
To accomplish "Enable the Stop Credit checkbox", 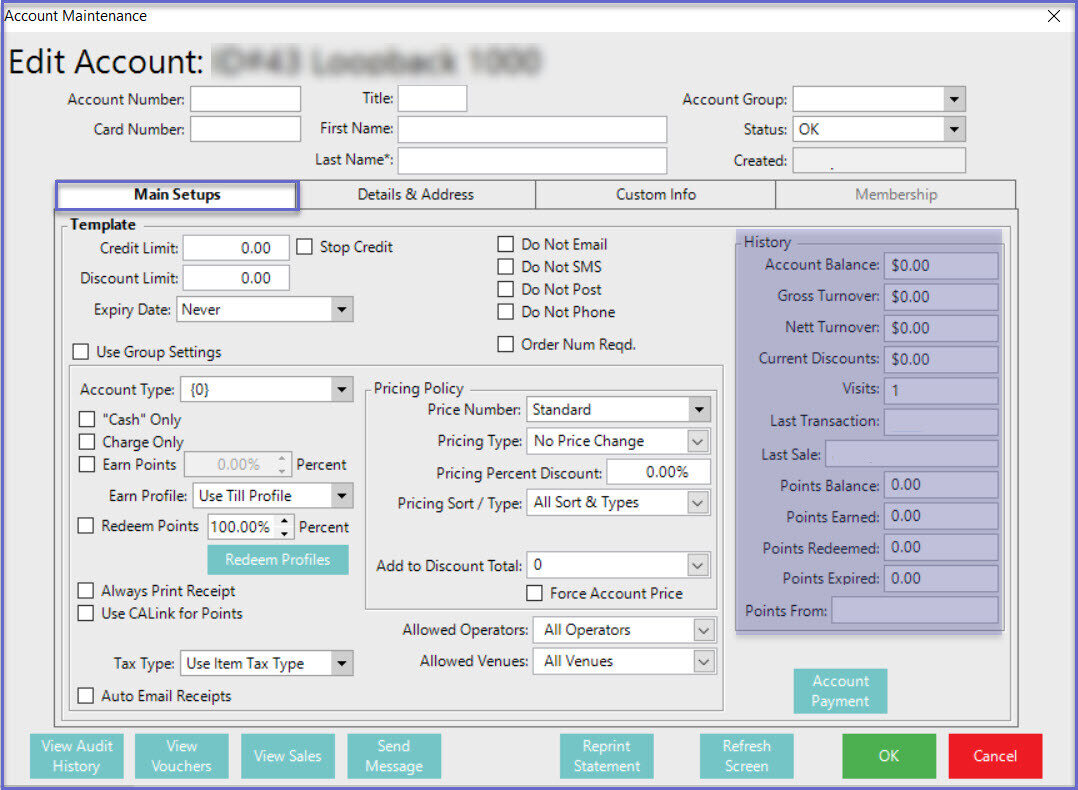I will [x=305, y=247].
